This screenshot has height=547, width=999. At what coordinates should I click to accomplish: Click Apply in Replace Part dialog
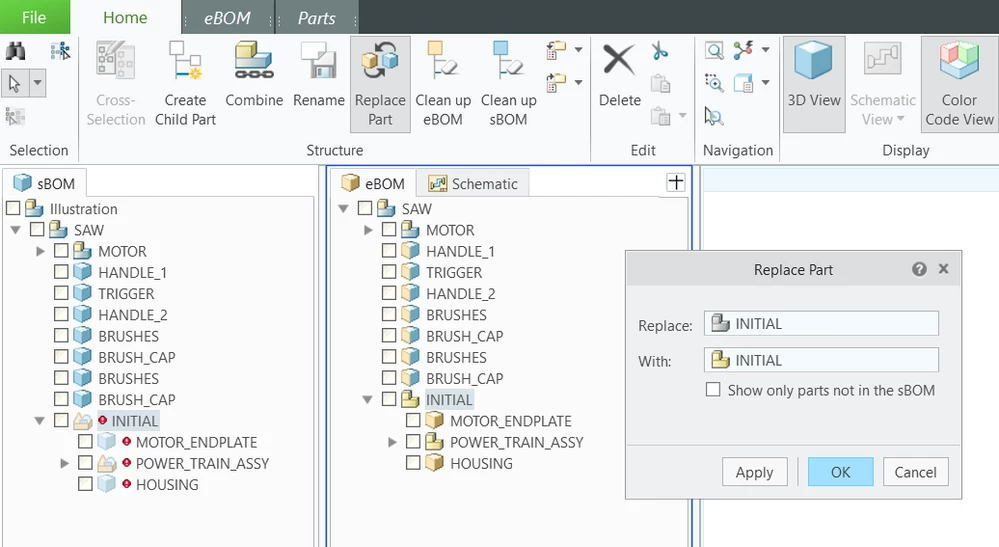(x=754, y=472)
